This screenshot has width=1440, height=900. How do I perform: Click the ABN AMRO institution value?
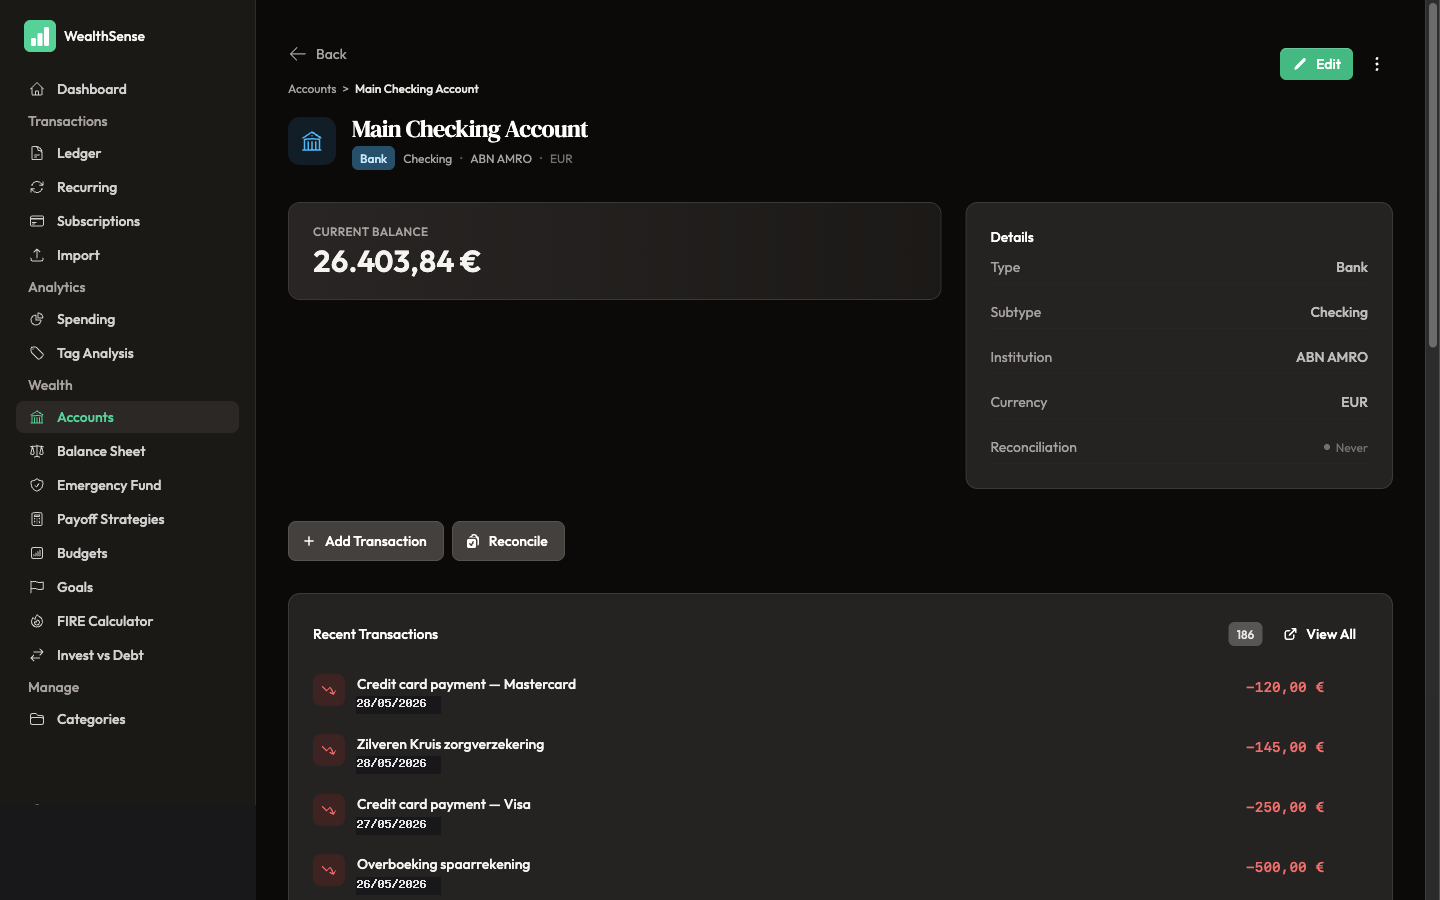(1331, 357)
